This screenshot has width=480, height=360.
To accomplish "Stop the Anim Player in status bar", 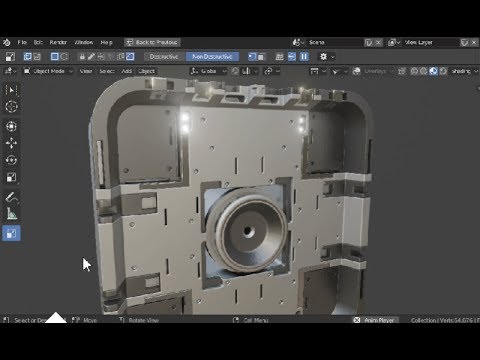I will (x=357, y=320).
